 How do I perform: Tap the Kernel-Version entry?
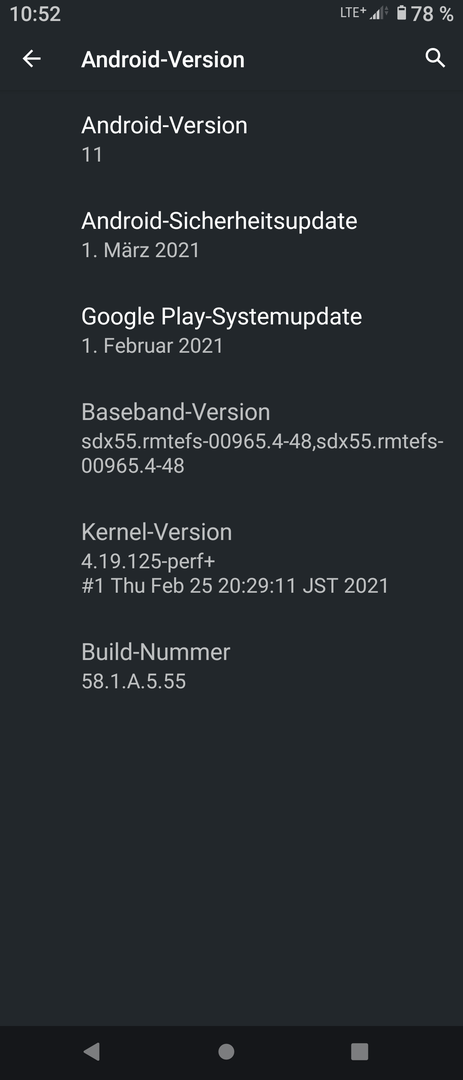tap(232, 559)
